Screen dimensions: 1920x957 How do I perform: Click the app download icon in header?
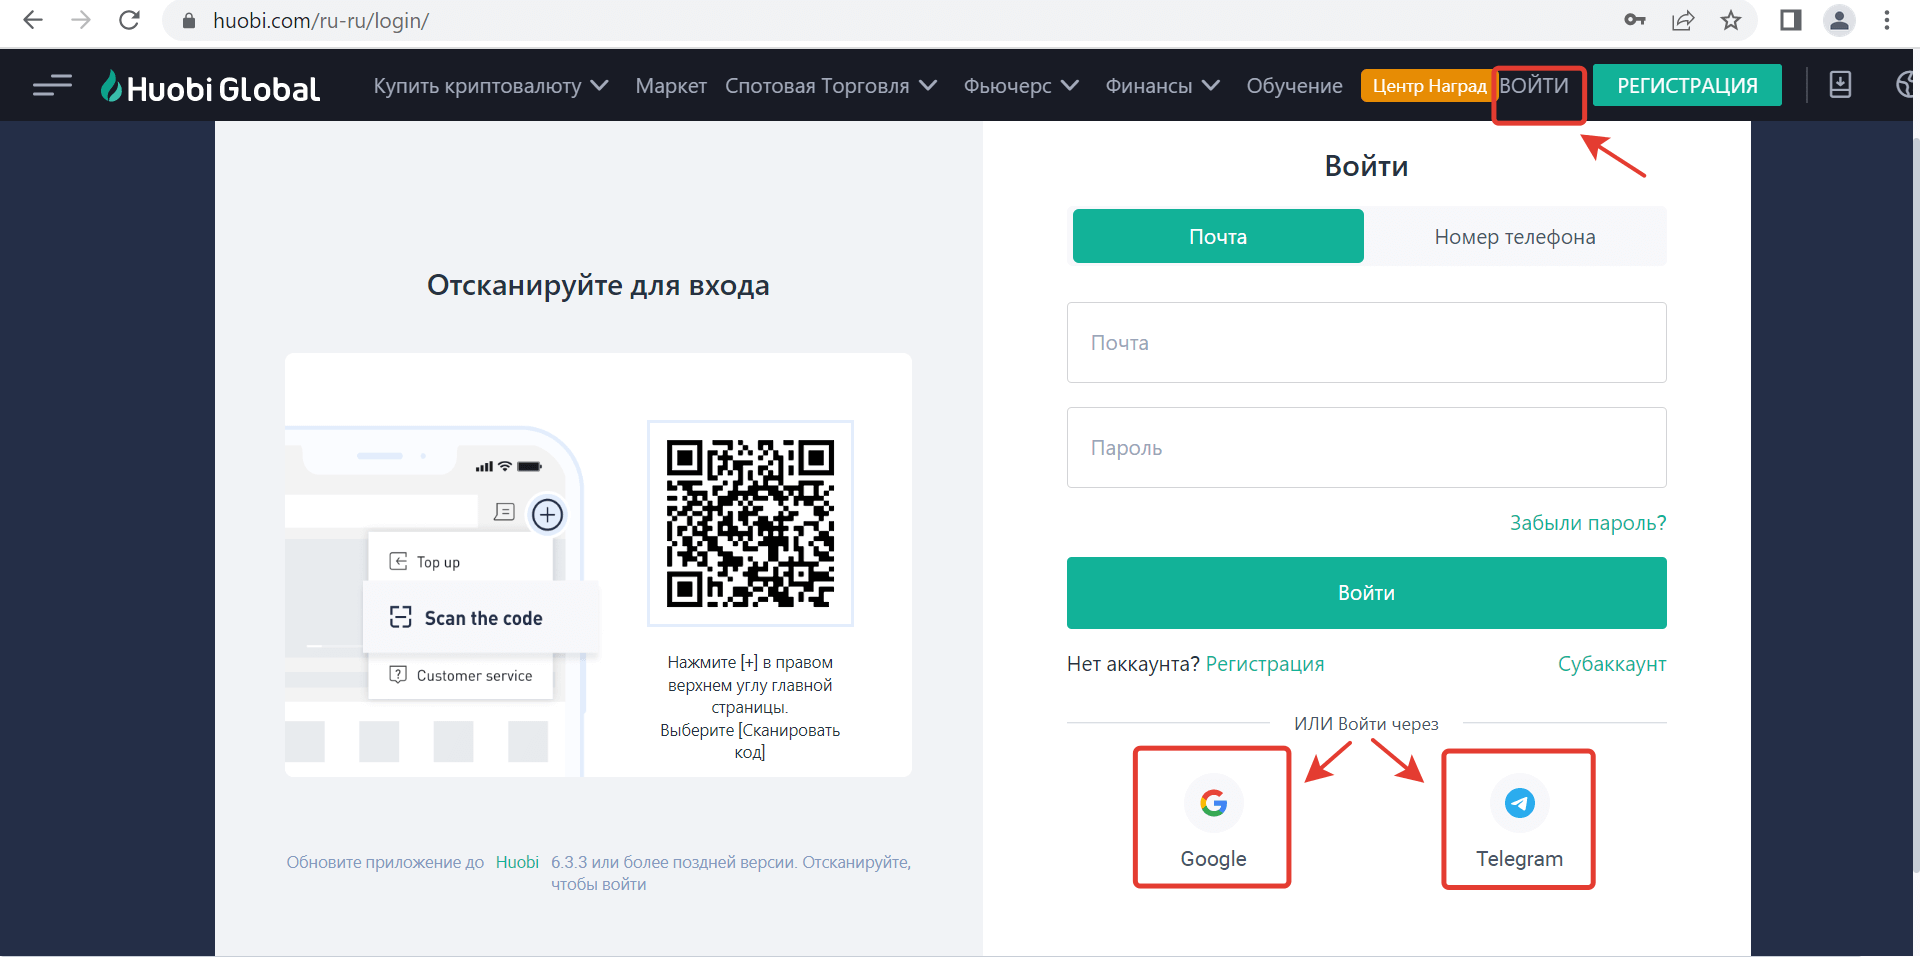coord(1839,85)
